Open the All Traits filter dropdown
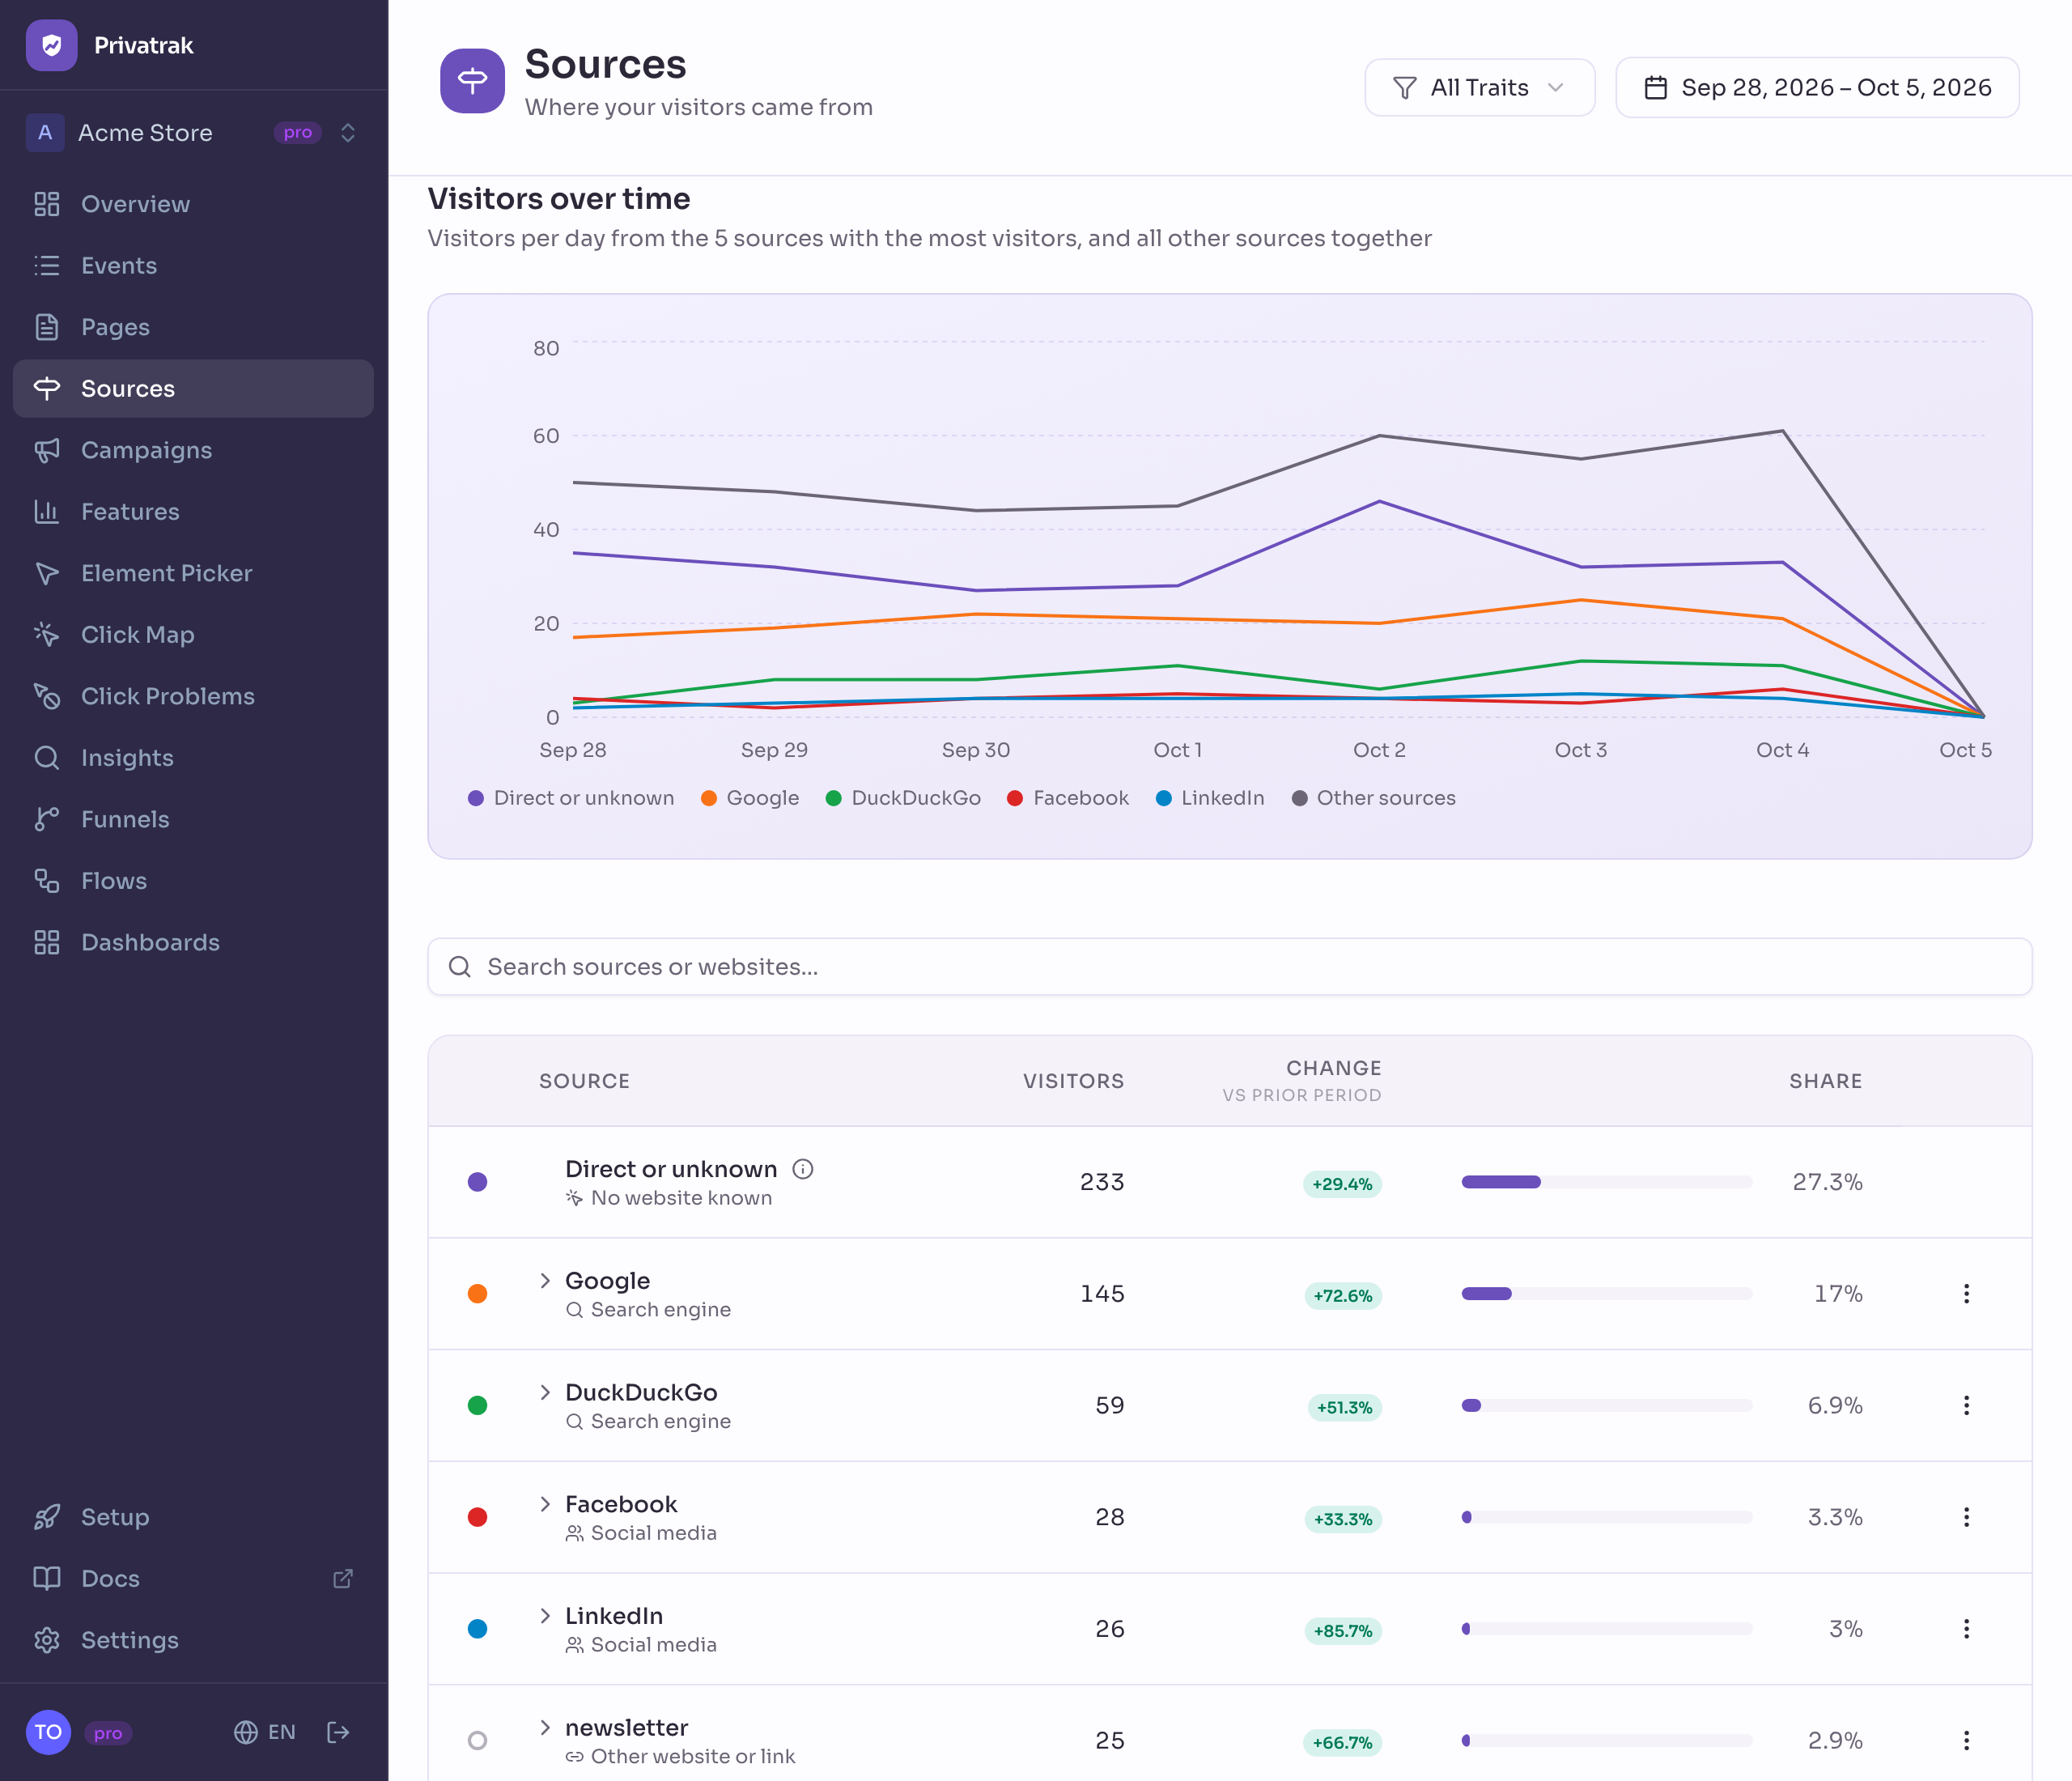Screen dimensions: 2072x1781 pyautogui.click(x=1479, y=88)
